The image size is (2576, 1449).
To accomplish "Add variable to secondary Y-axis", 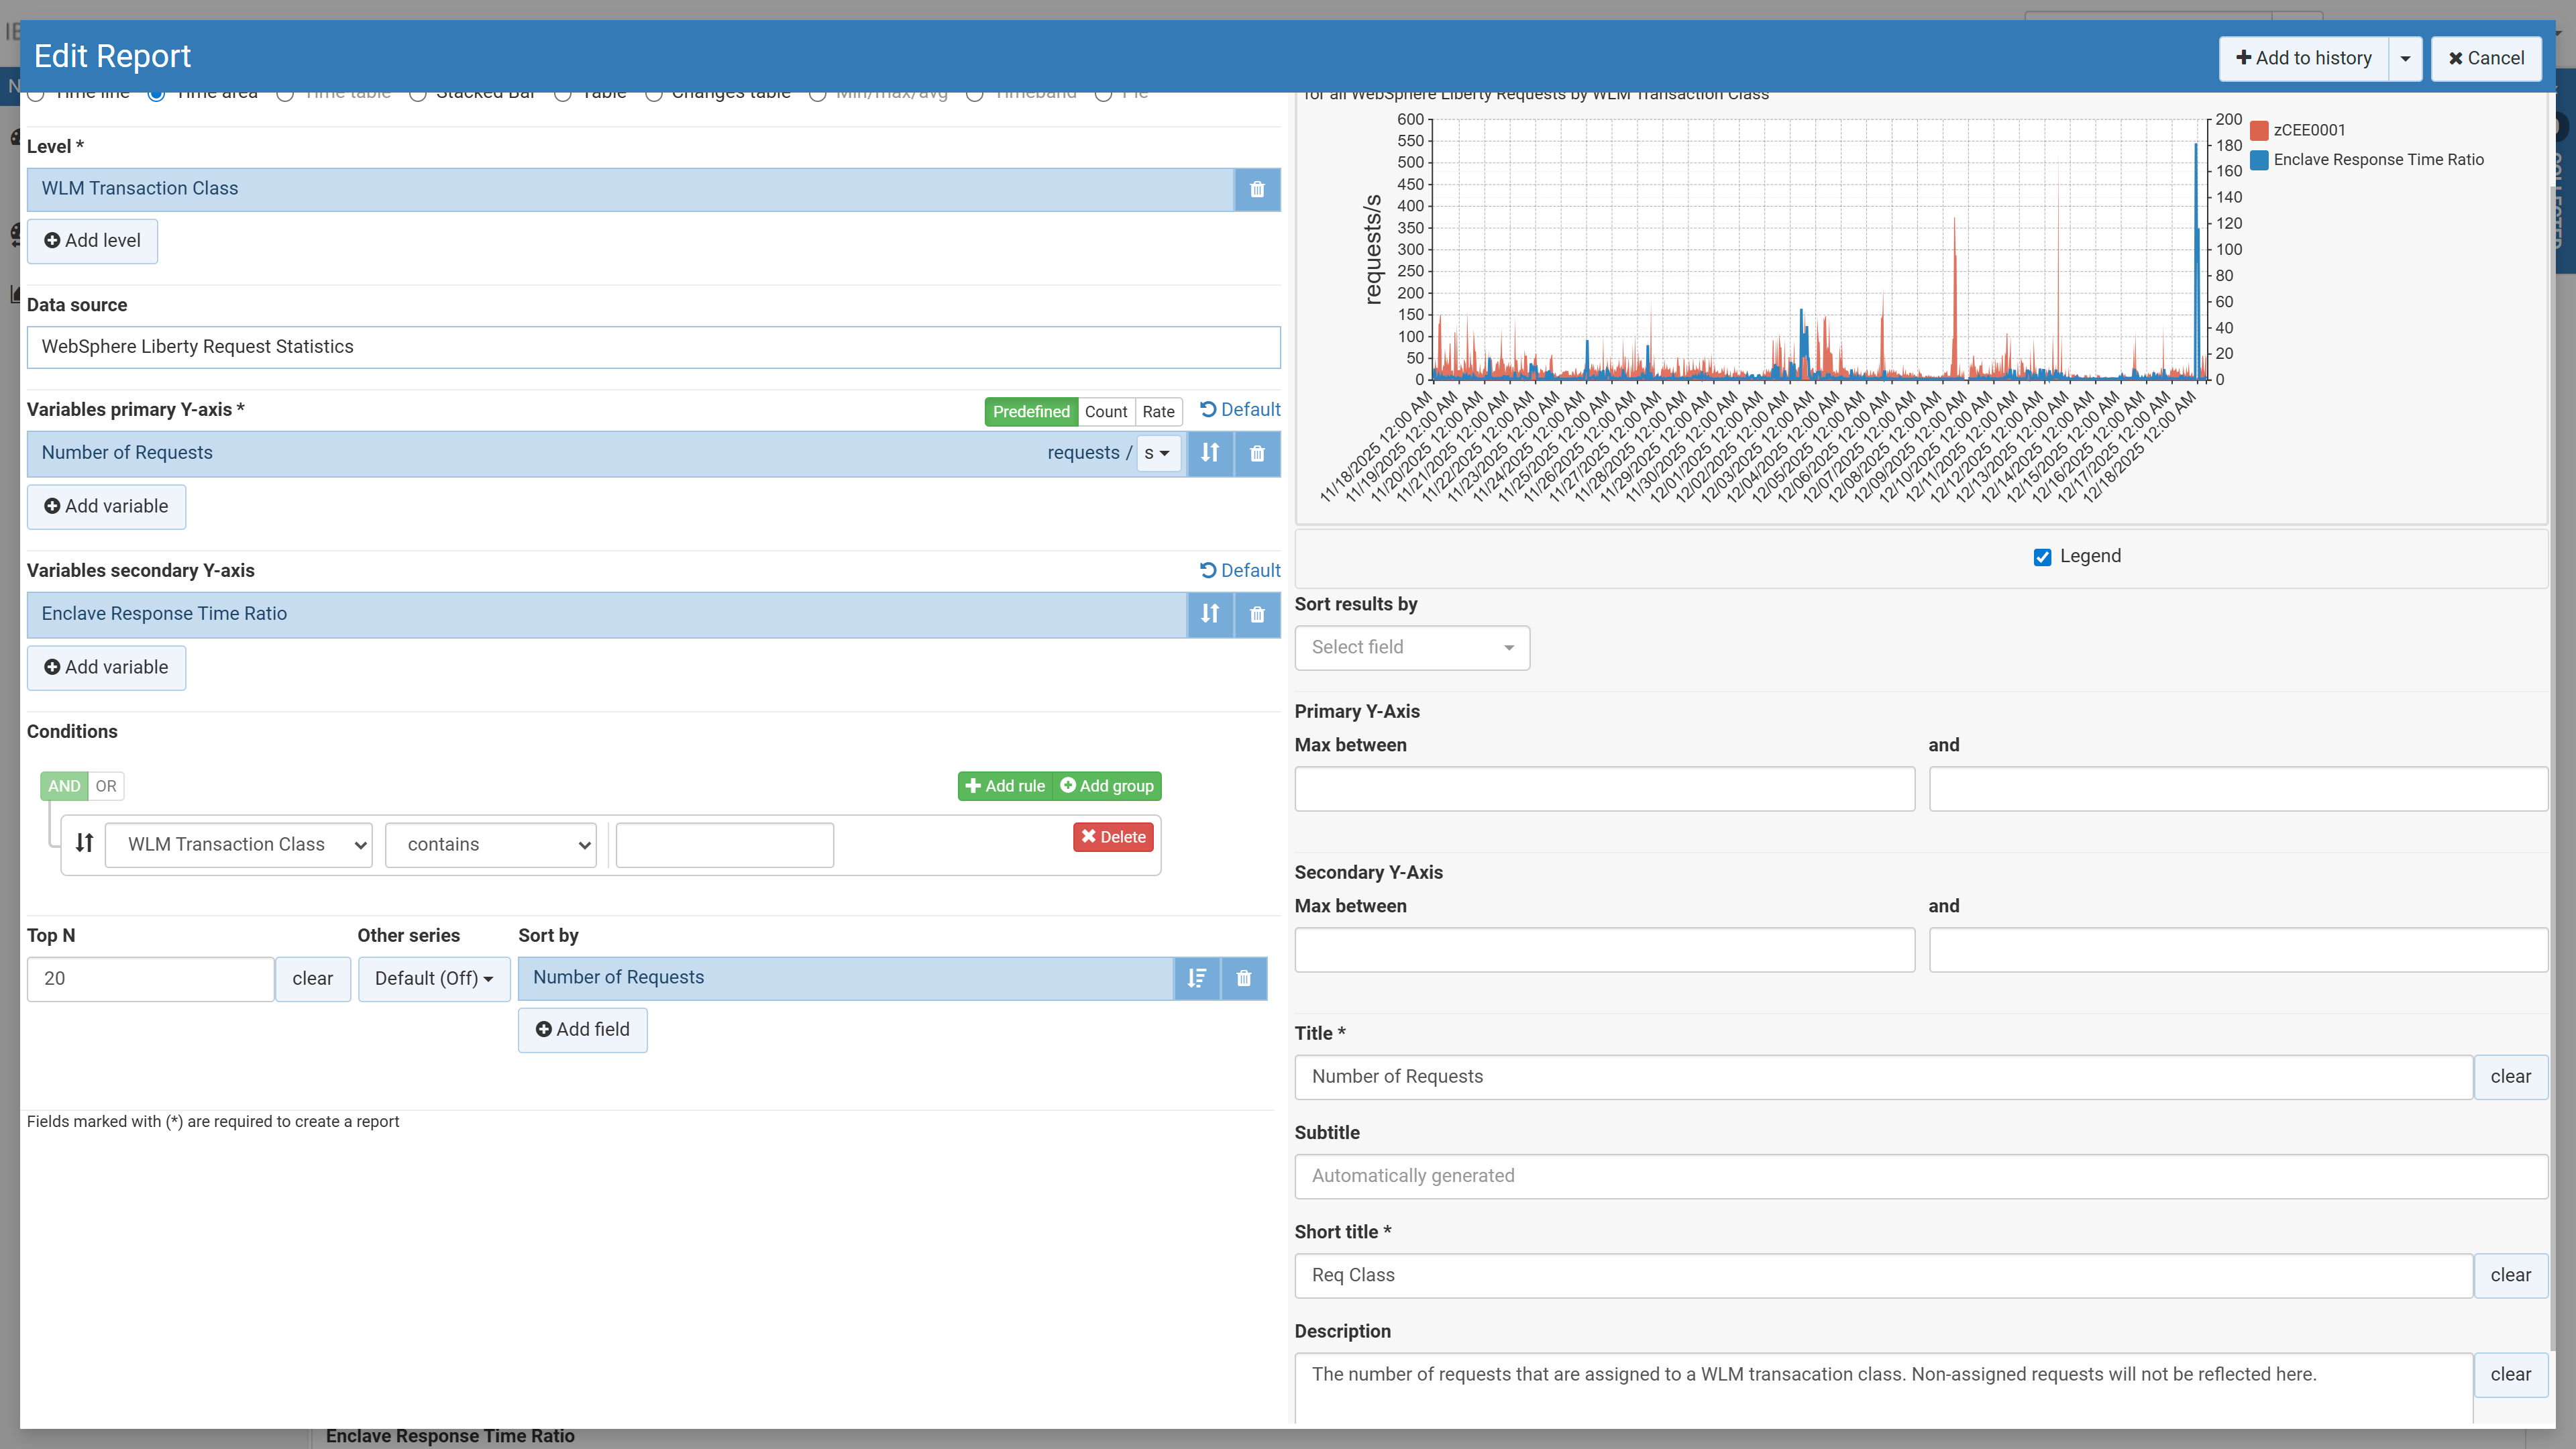I will (x=106, y=668).
